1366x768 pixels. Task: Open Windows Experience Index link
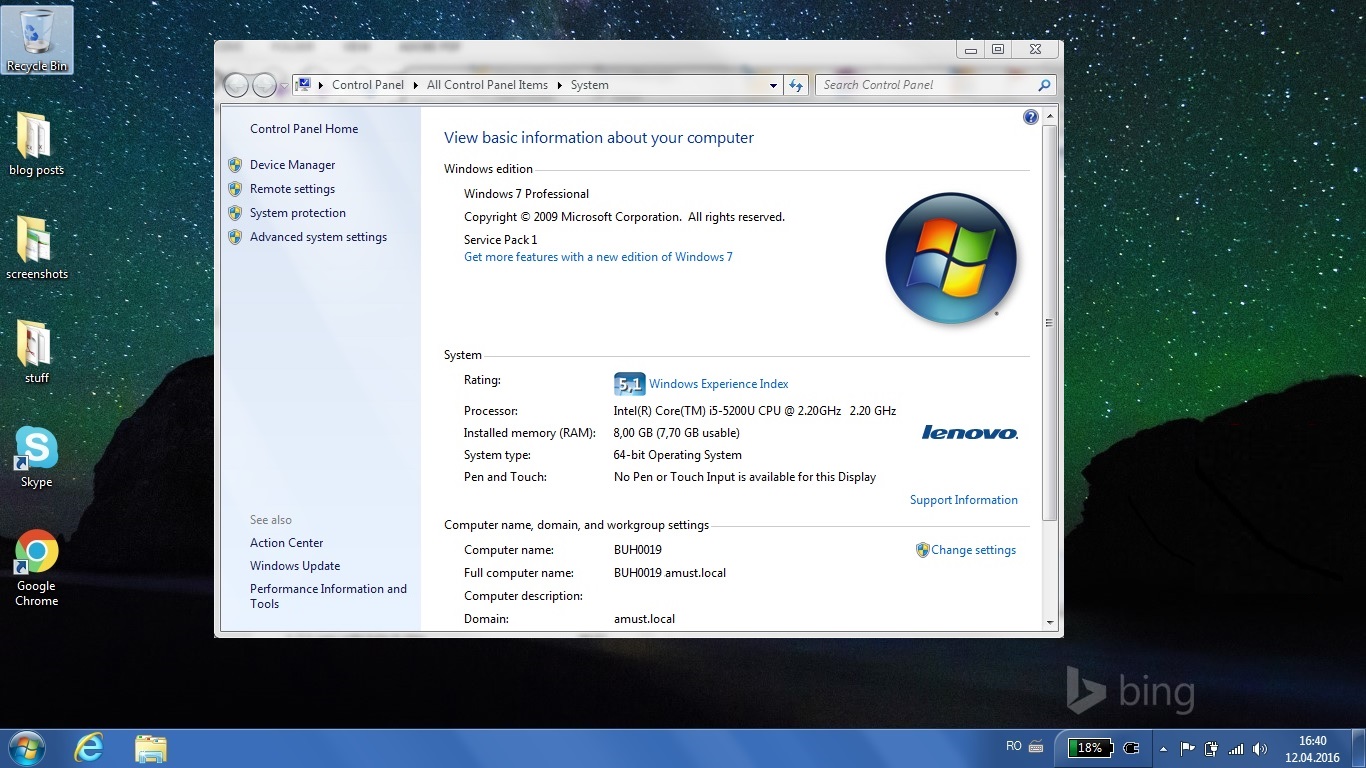click(x=718, y=384)
